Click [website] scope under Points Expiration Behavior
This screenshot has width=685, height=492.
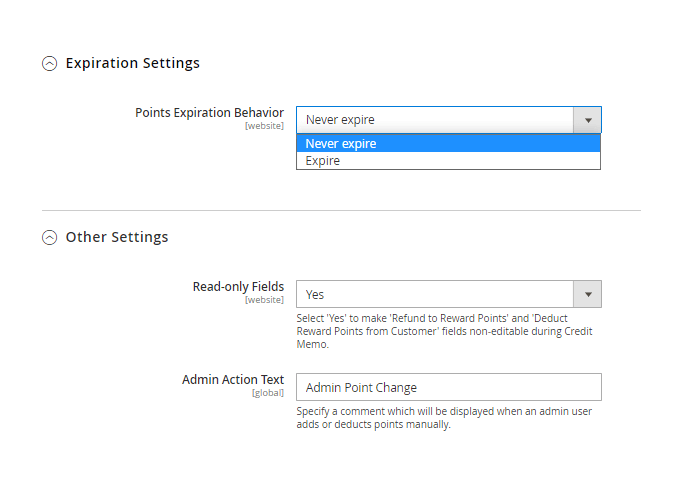tap(264, 126)
